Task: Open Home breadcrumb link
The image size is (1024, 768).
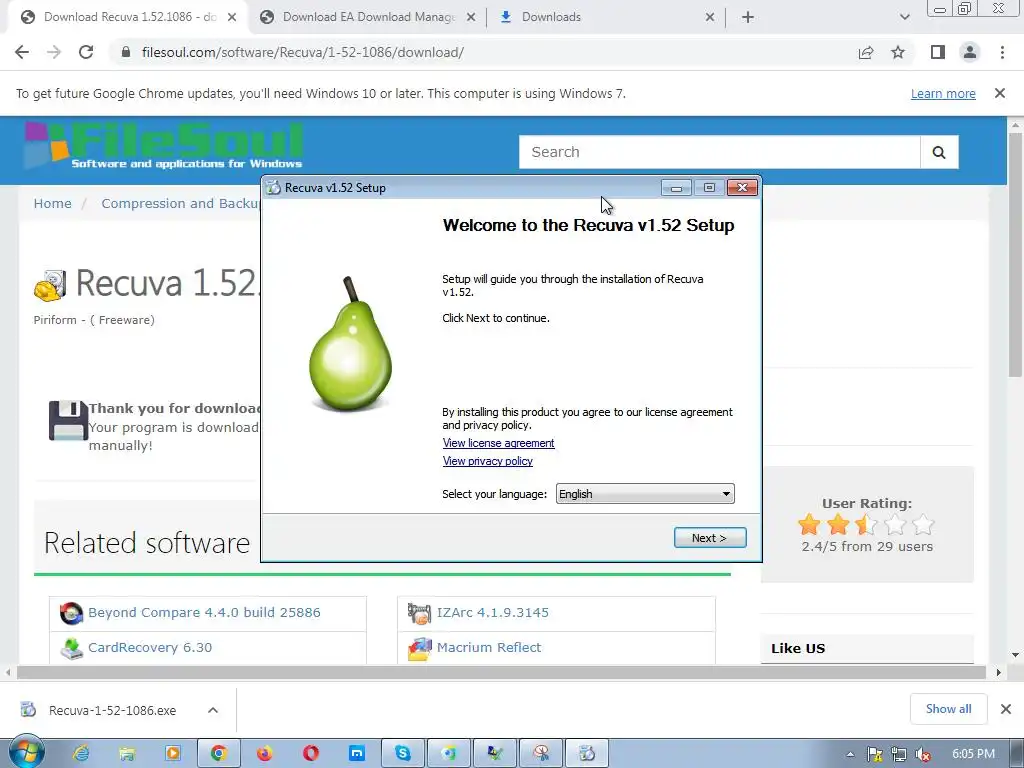Action: coord(52,203)
